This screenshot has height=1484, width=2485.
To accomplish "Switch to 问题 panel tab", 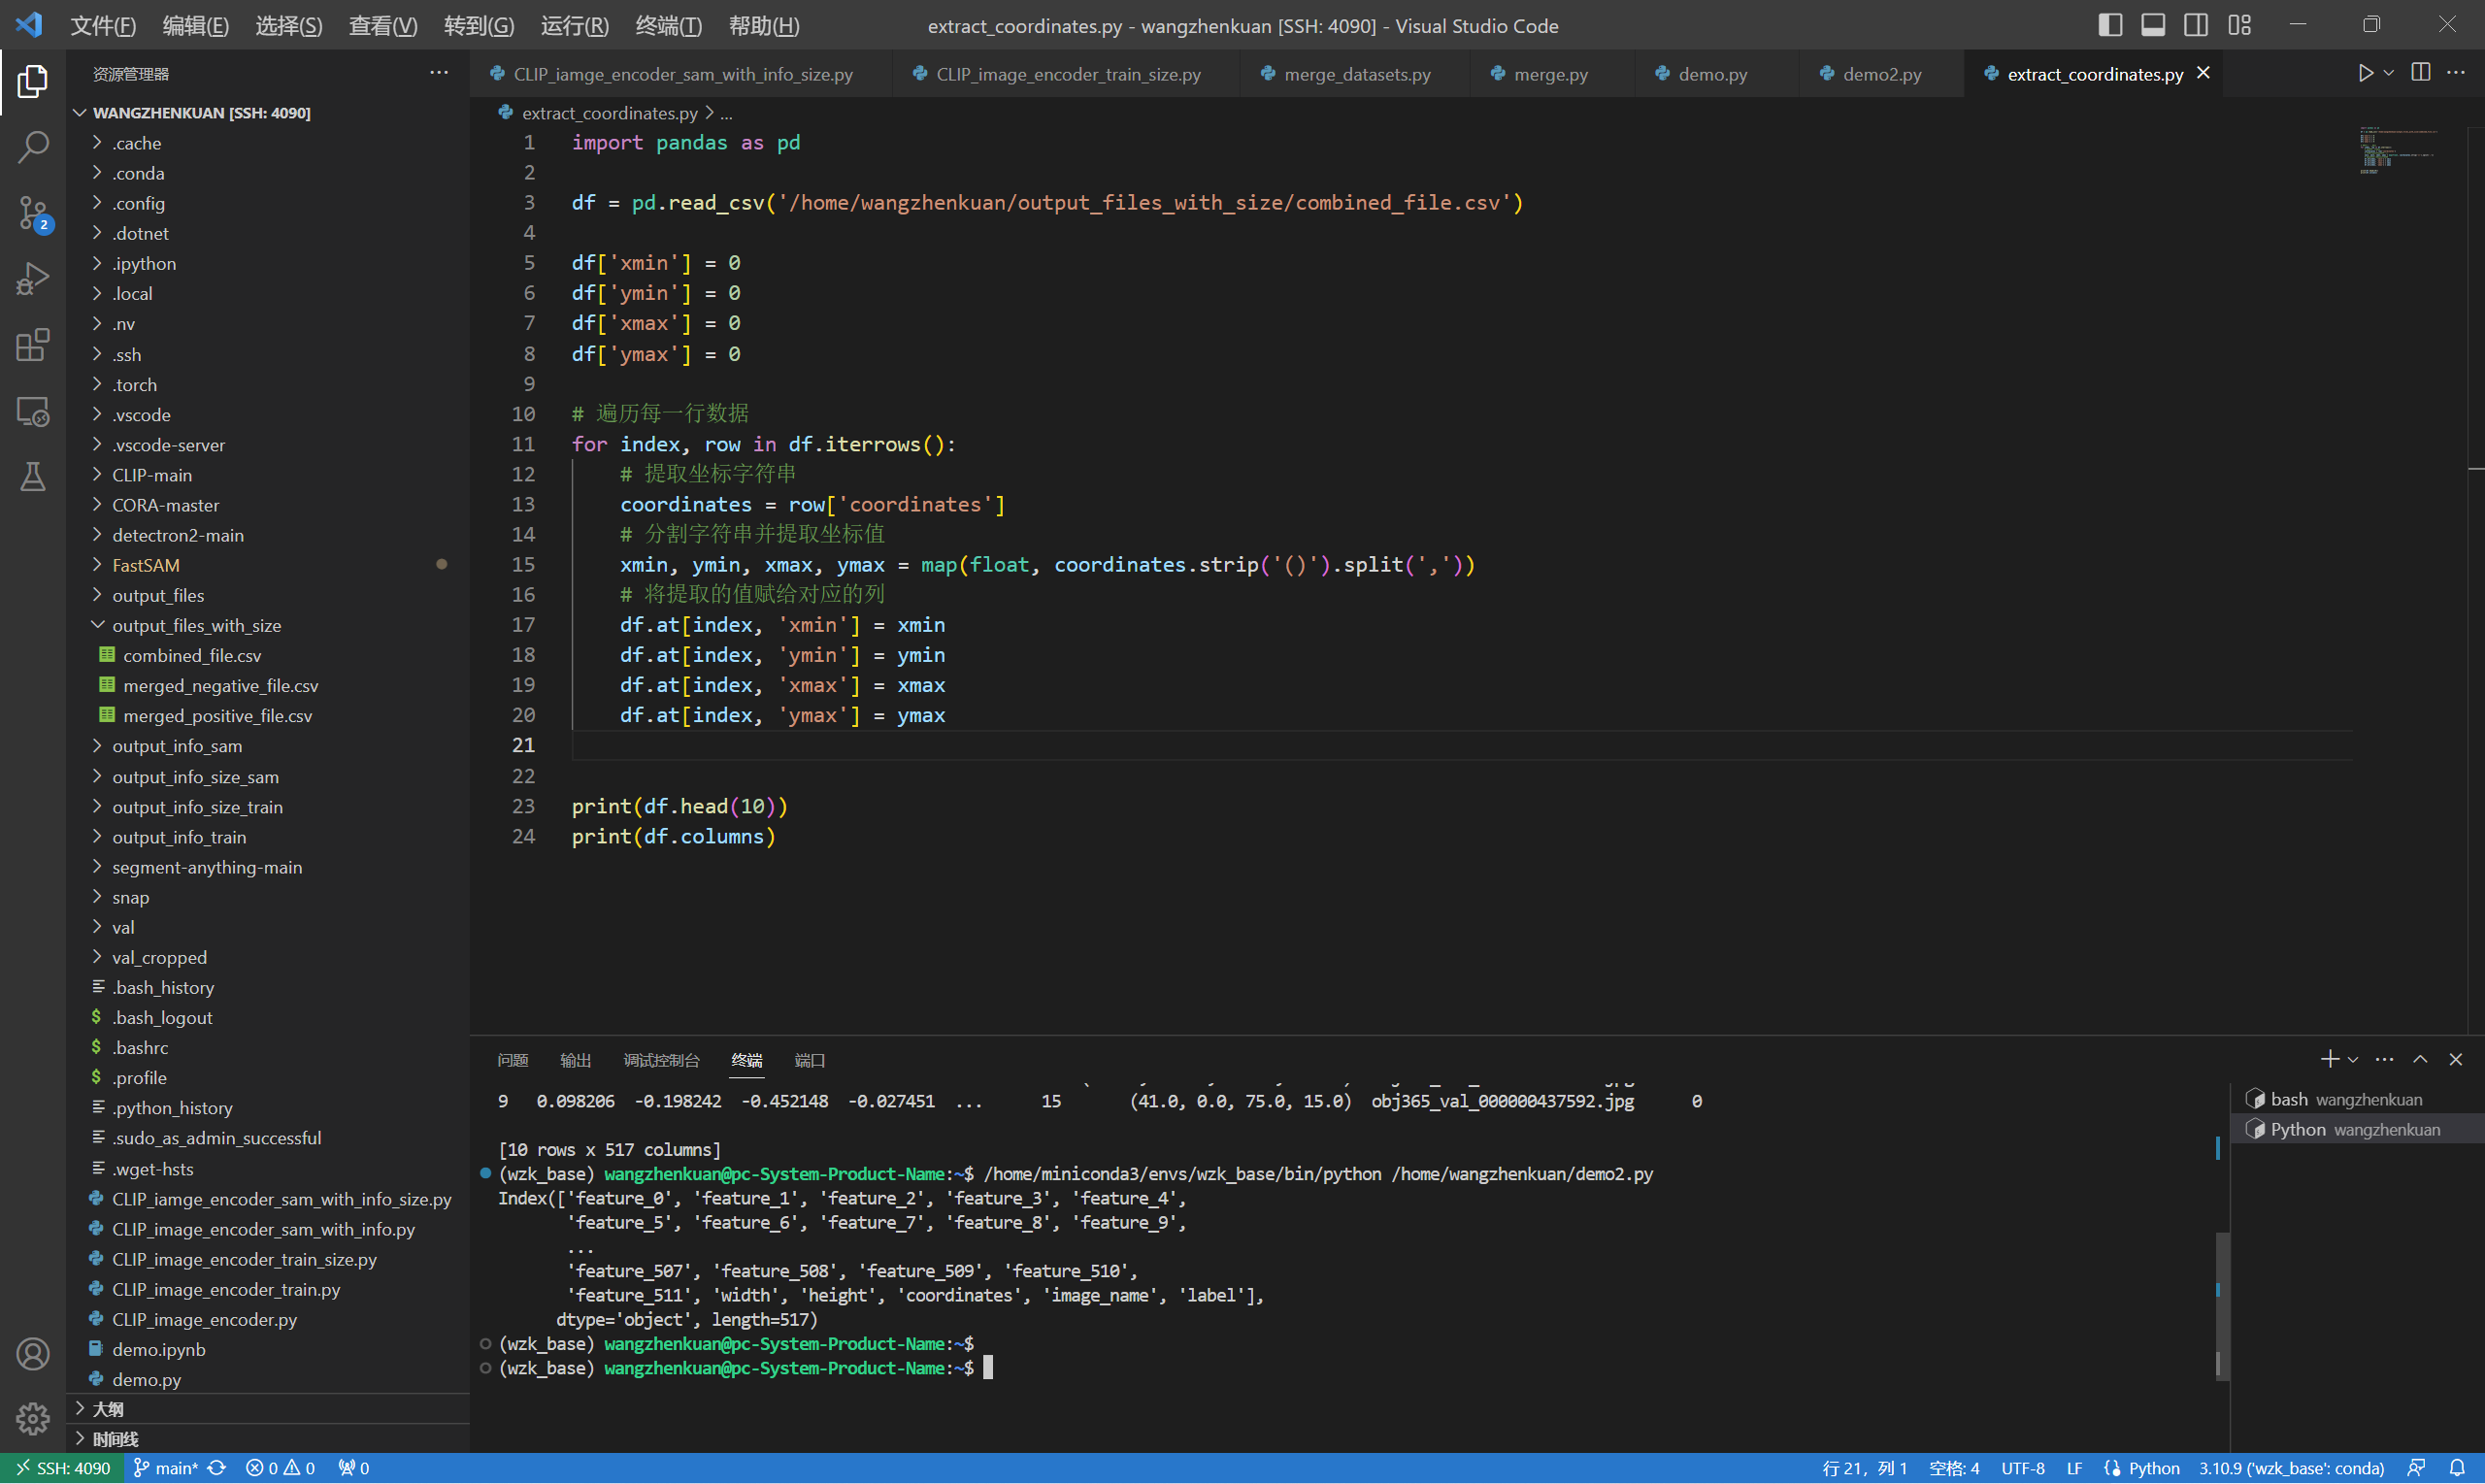I will [x=512, y=1060].
